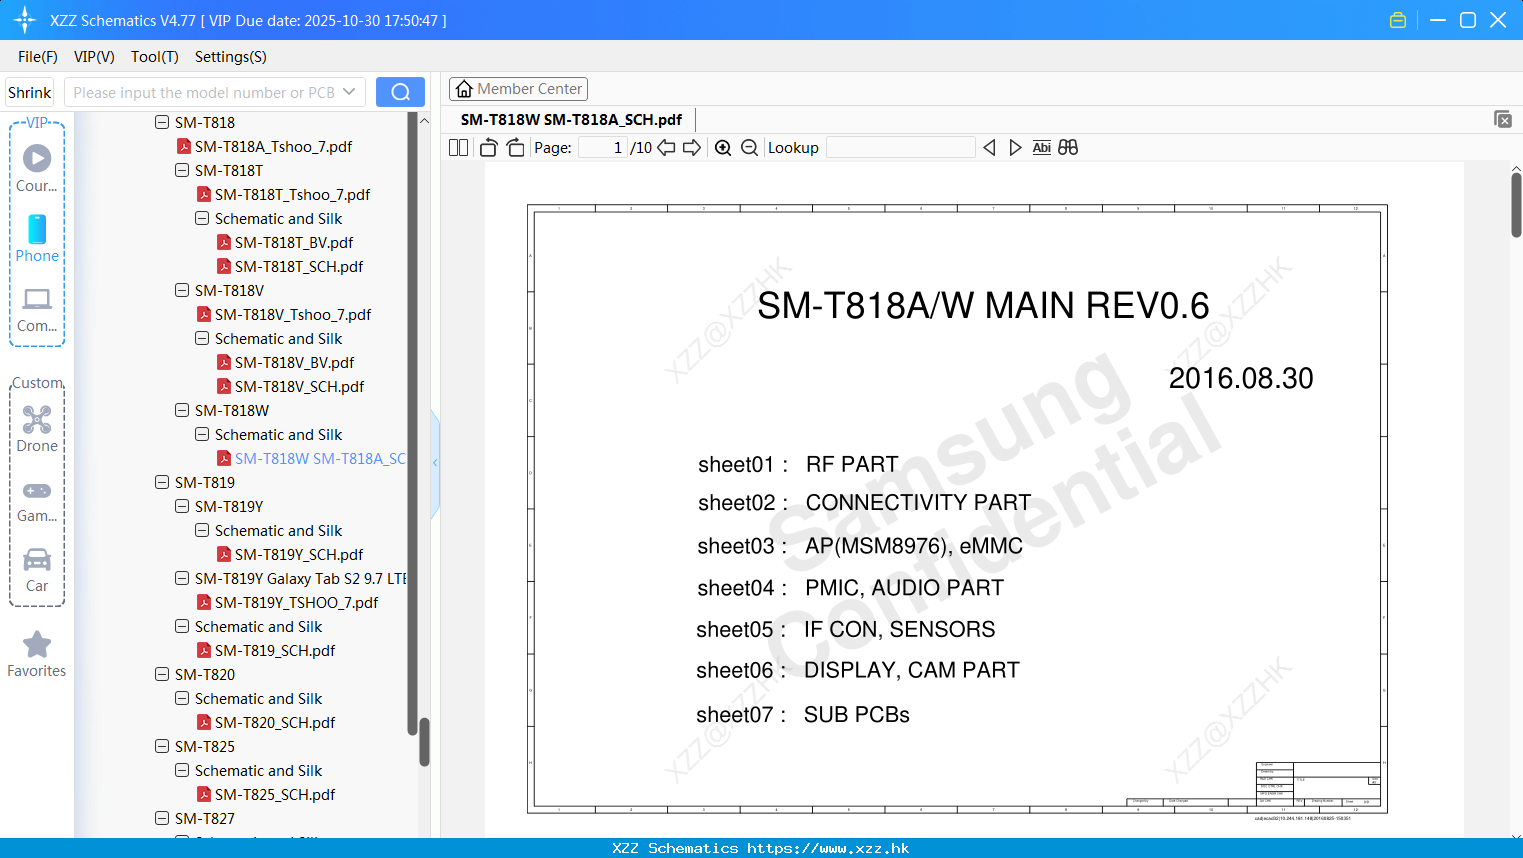Viewport: 1523px width, 858px height.
Task: Toggle two-page view layout icon
Action: pos(458,148)
